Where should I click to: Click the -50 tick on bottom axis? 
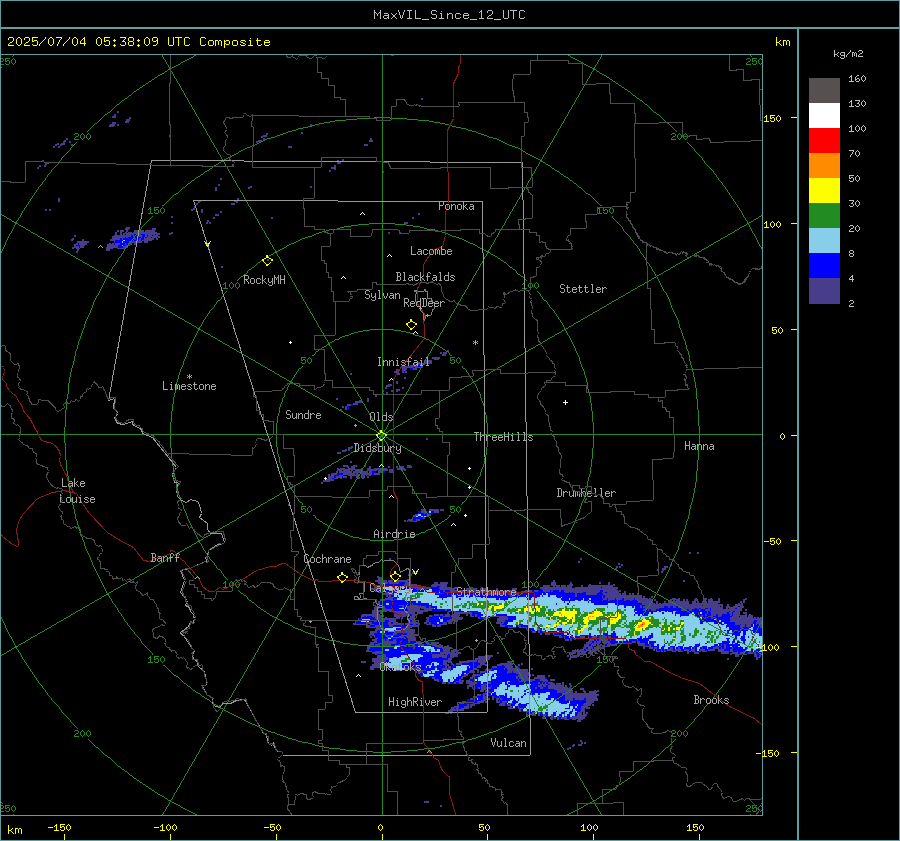click(272, 827)
